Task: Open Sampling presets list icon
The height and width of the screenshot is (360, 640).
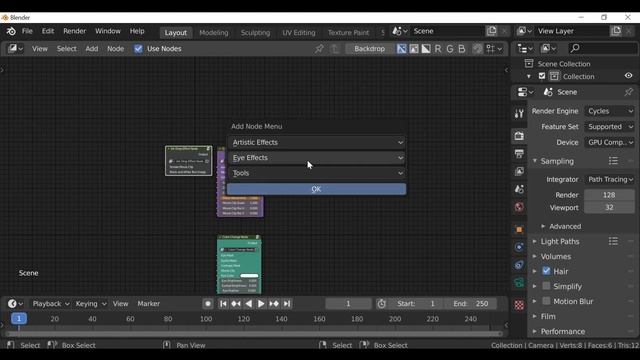Action: (x=613, y=161)
